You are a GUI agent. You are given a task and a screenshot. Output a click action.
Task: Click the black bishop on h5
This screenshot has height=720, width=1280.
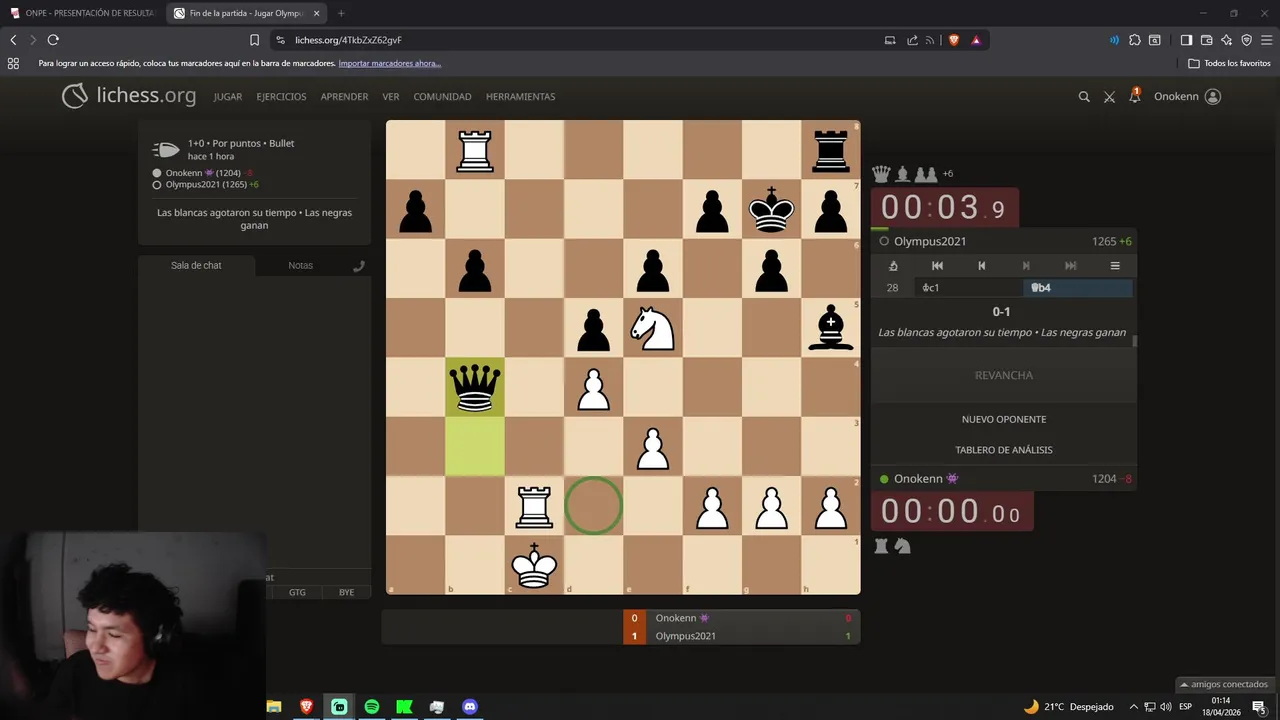[831, 328]
